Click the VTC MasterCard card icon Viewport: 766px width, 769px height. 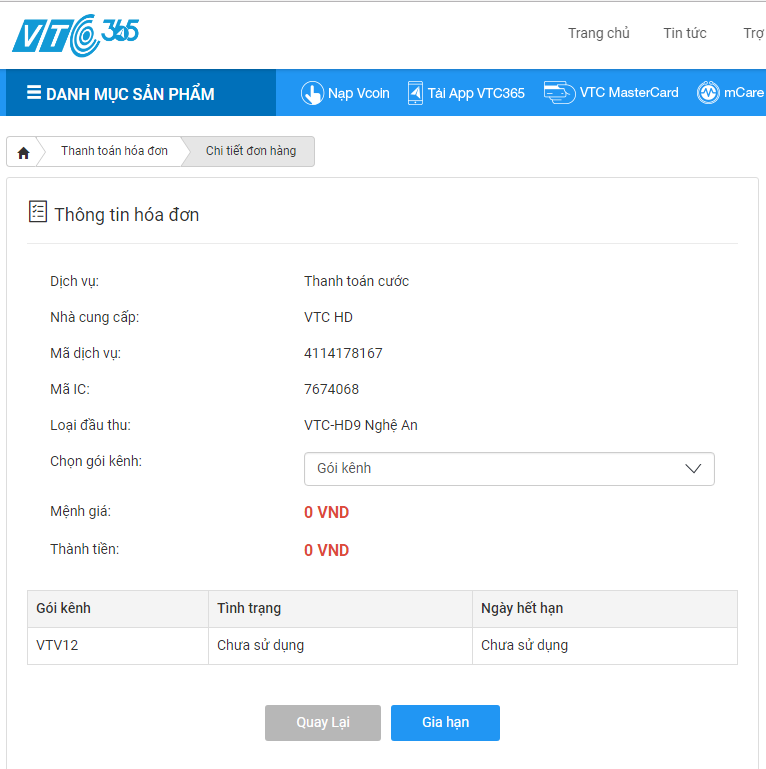click(559, 92)
